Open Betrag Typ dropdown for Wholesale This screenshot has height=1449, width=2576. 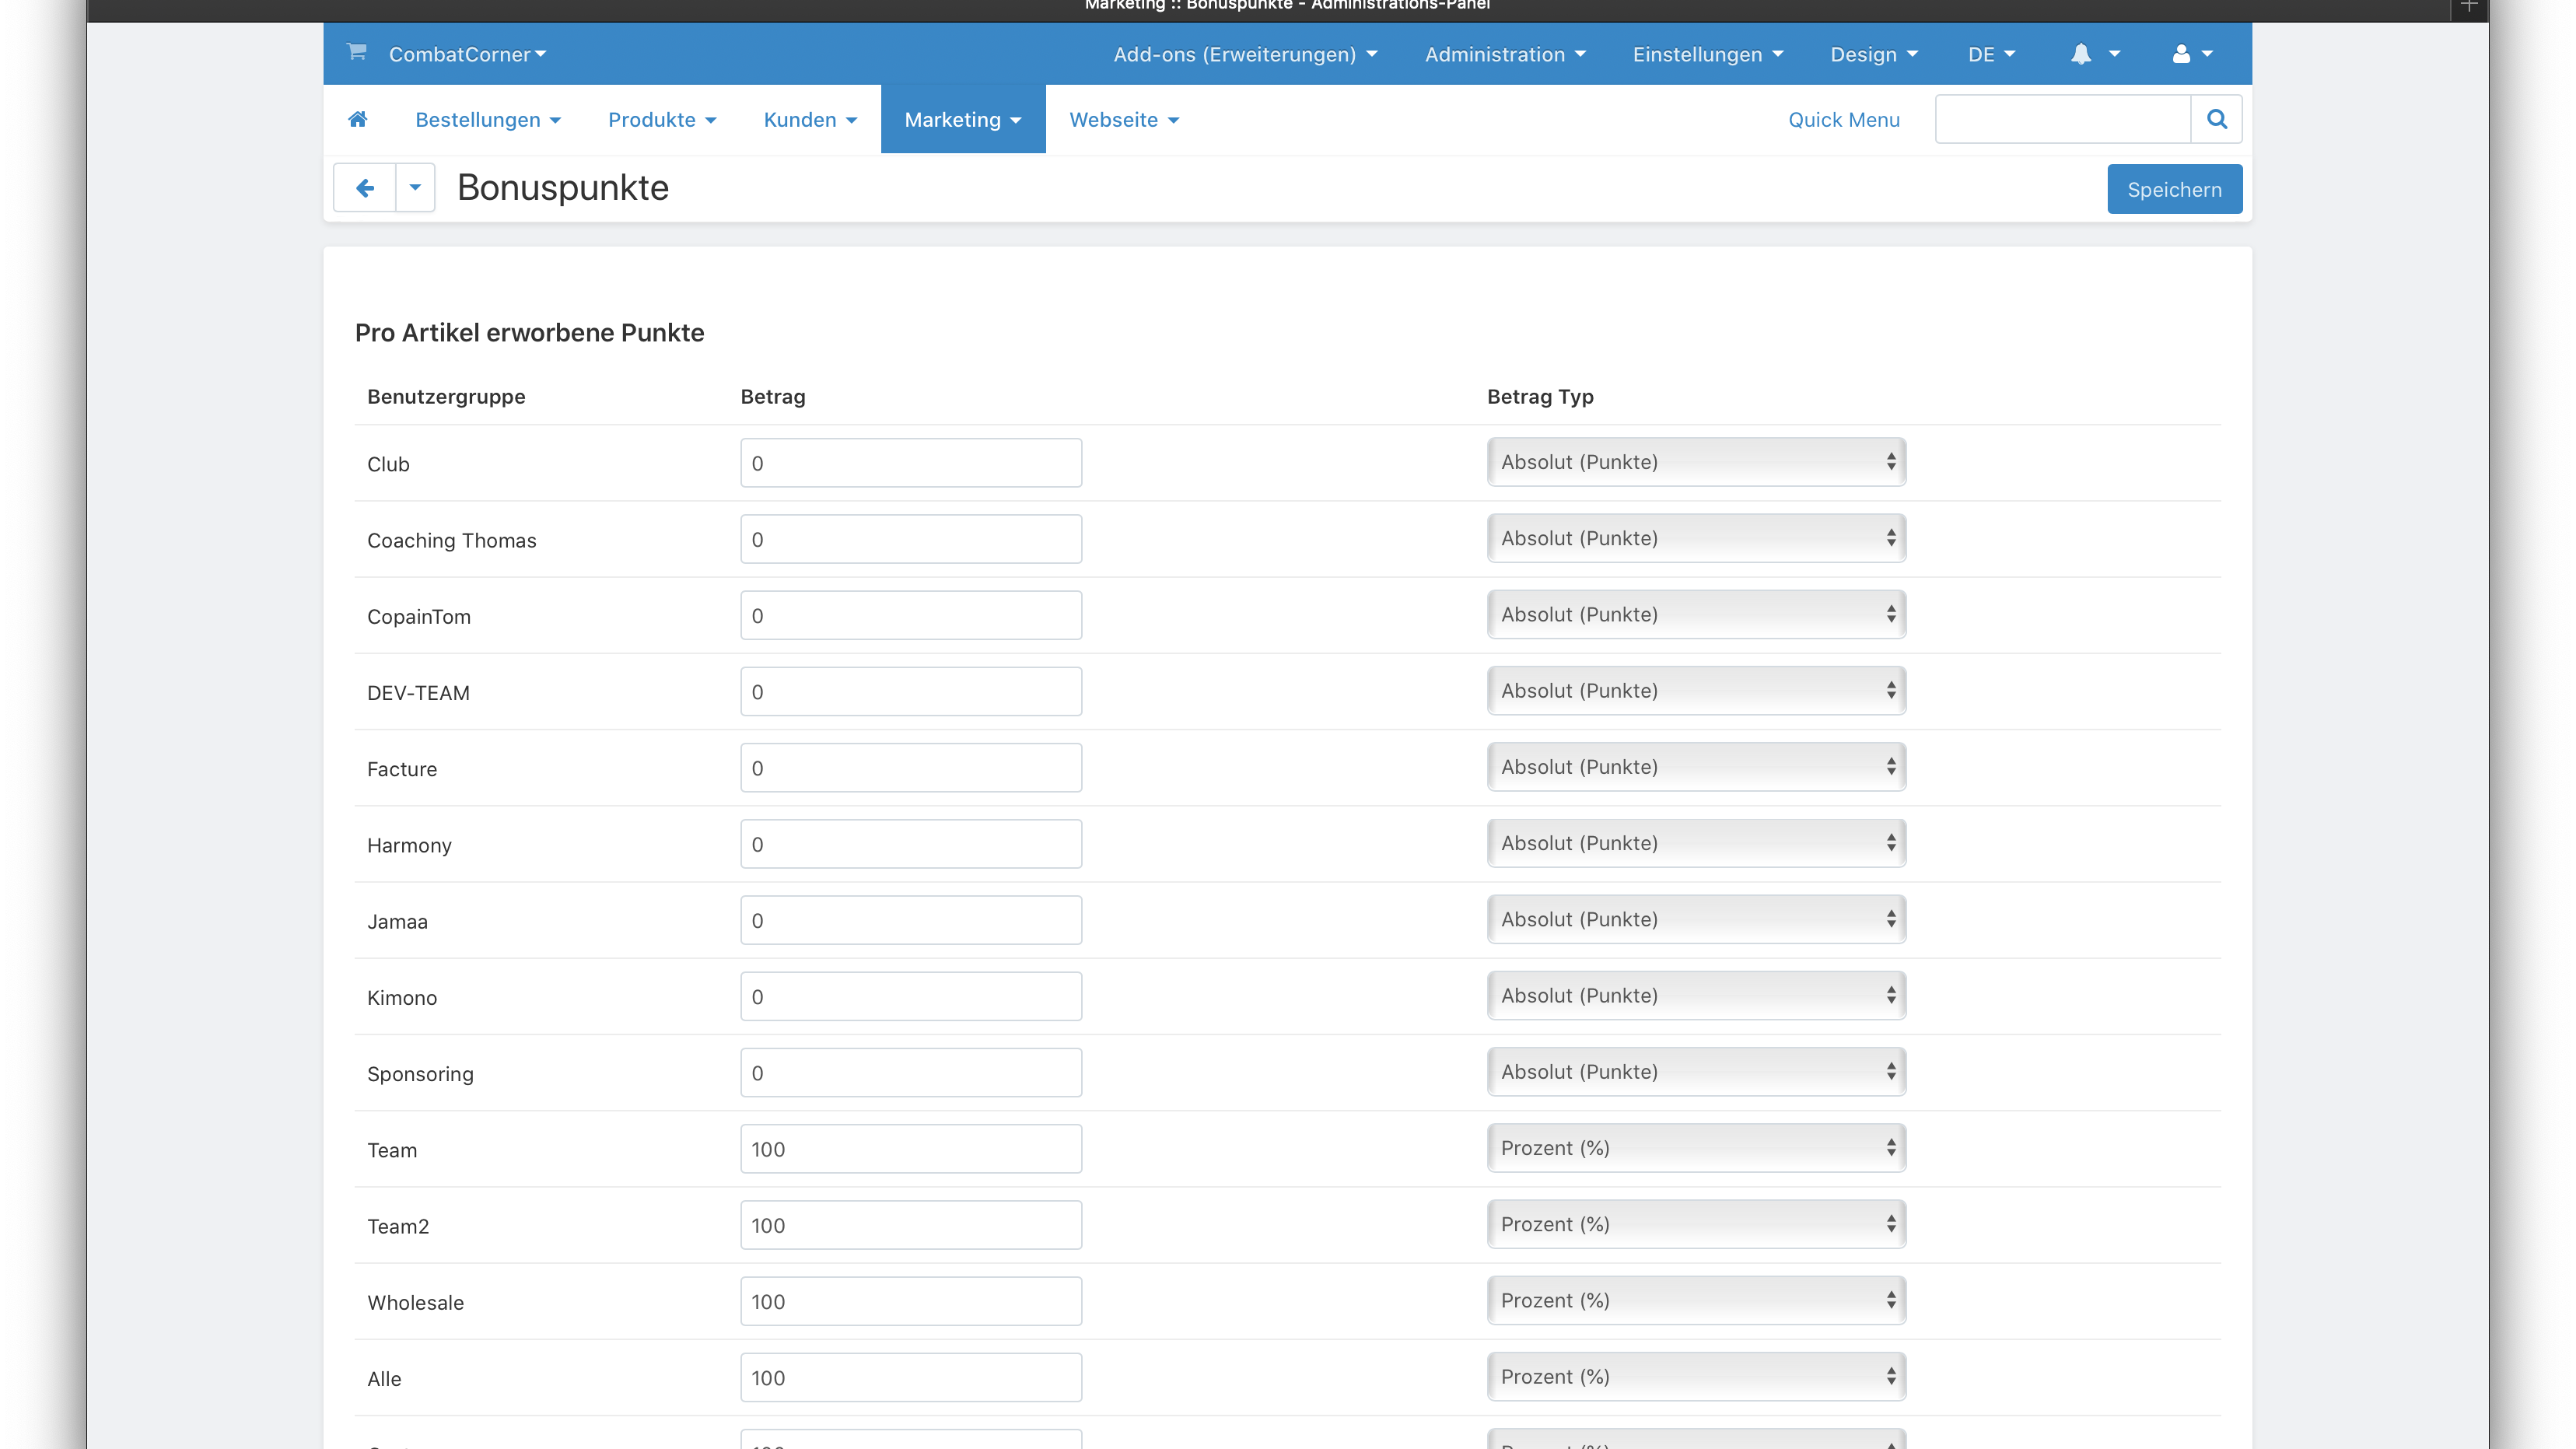tap(1696, 1300)
